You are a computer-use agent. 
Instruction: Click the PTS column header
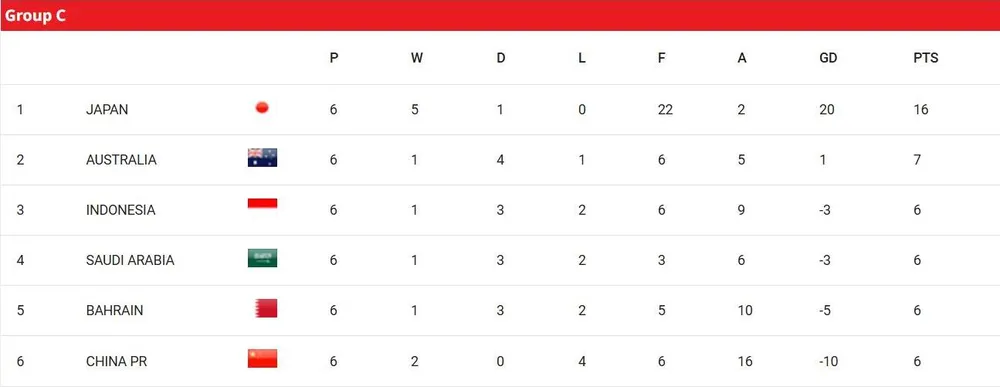925,58
